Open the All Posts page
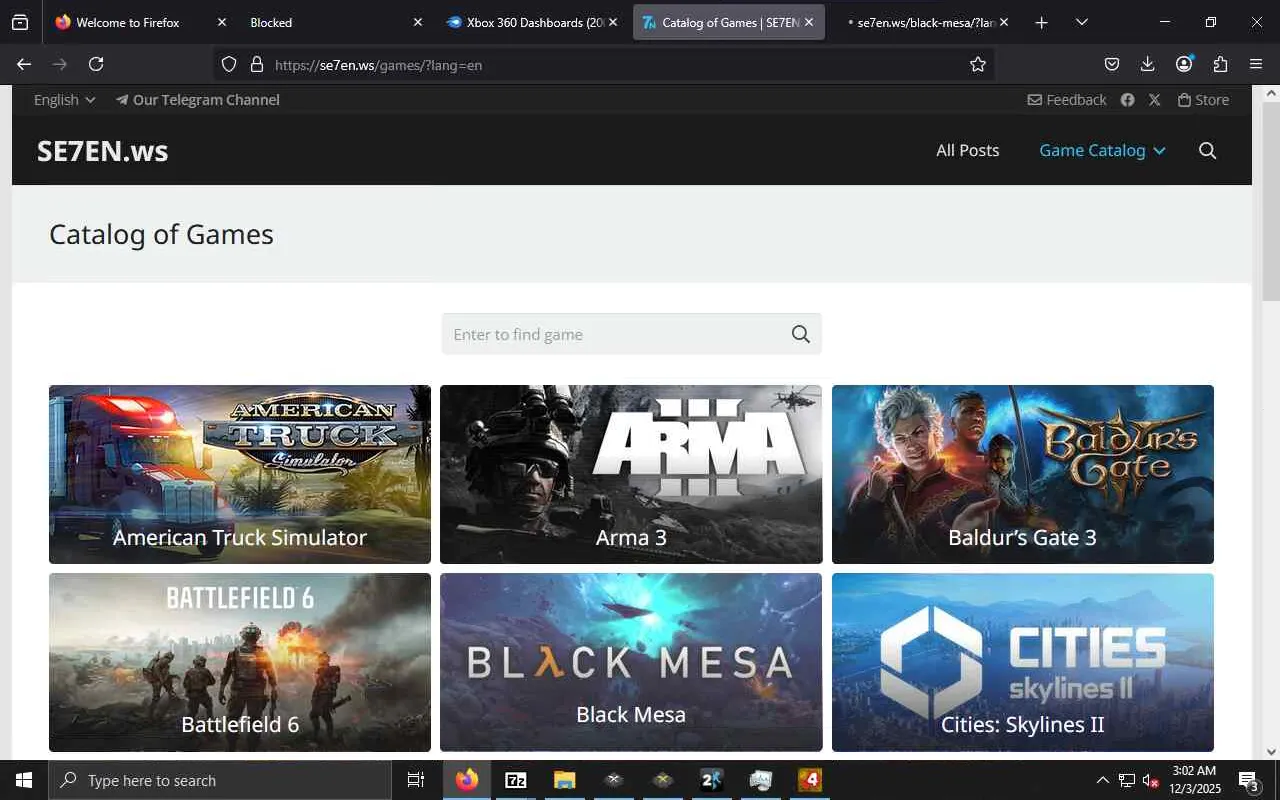 click(x=967, y=150)
